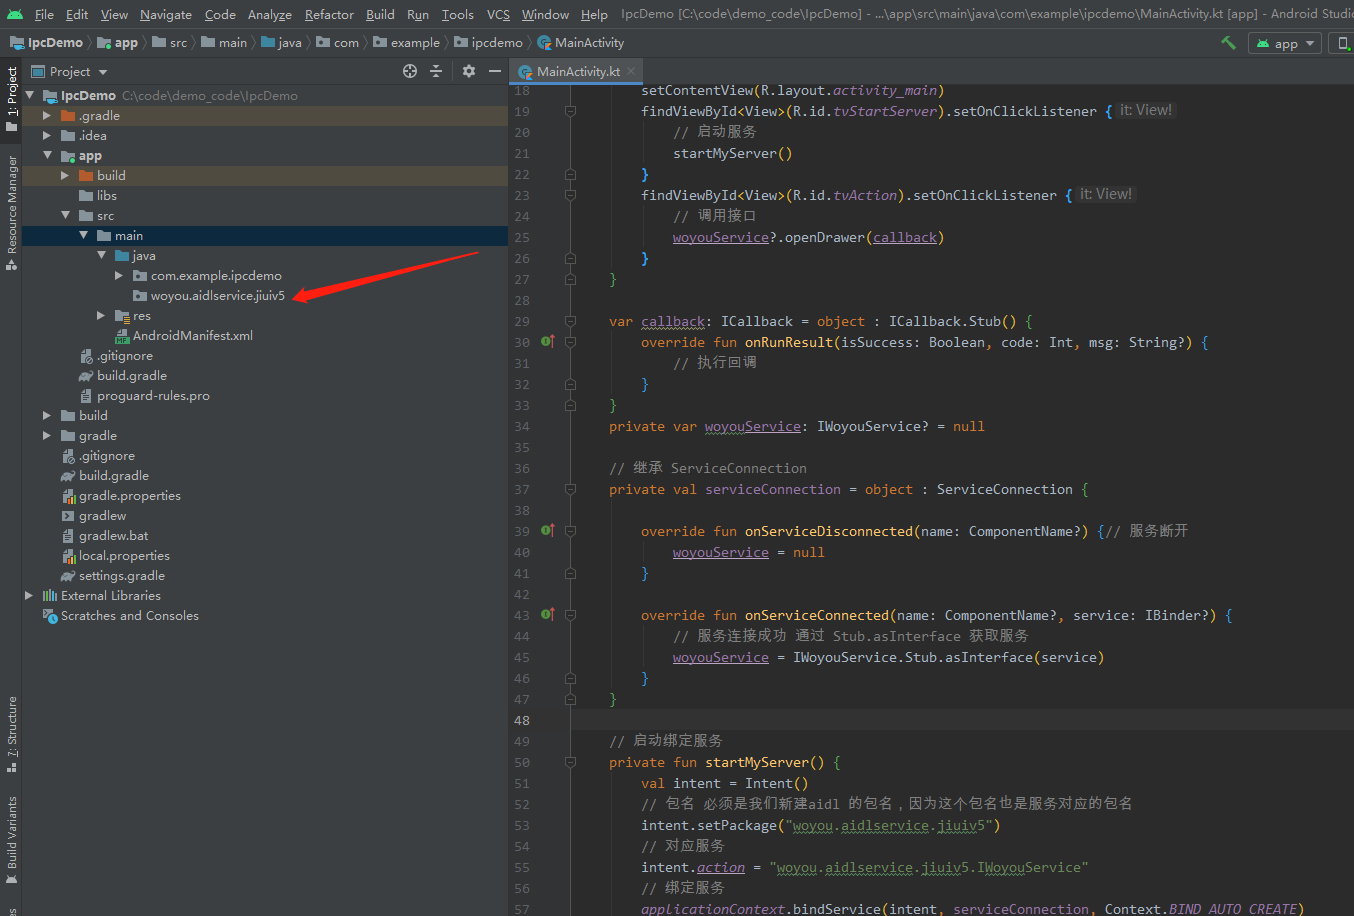Select the libs folder

coord(106,195)
